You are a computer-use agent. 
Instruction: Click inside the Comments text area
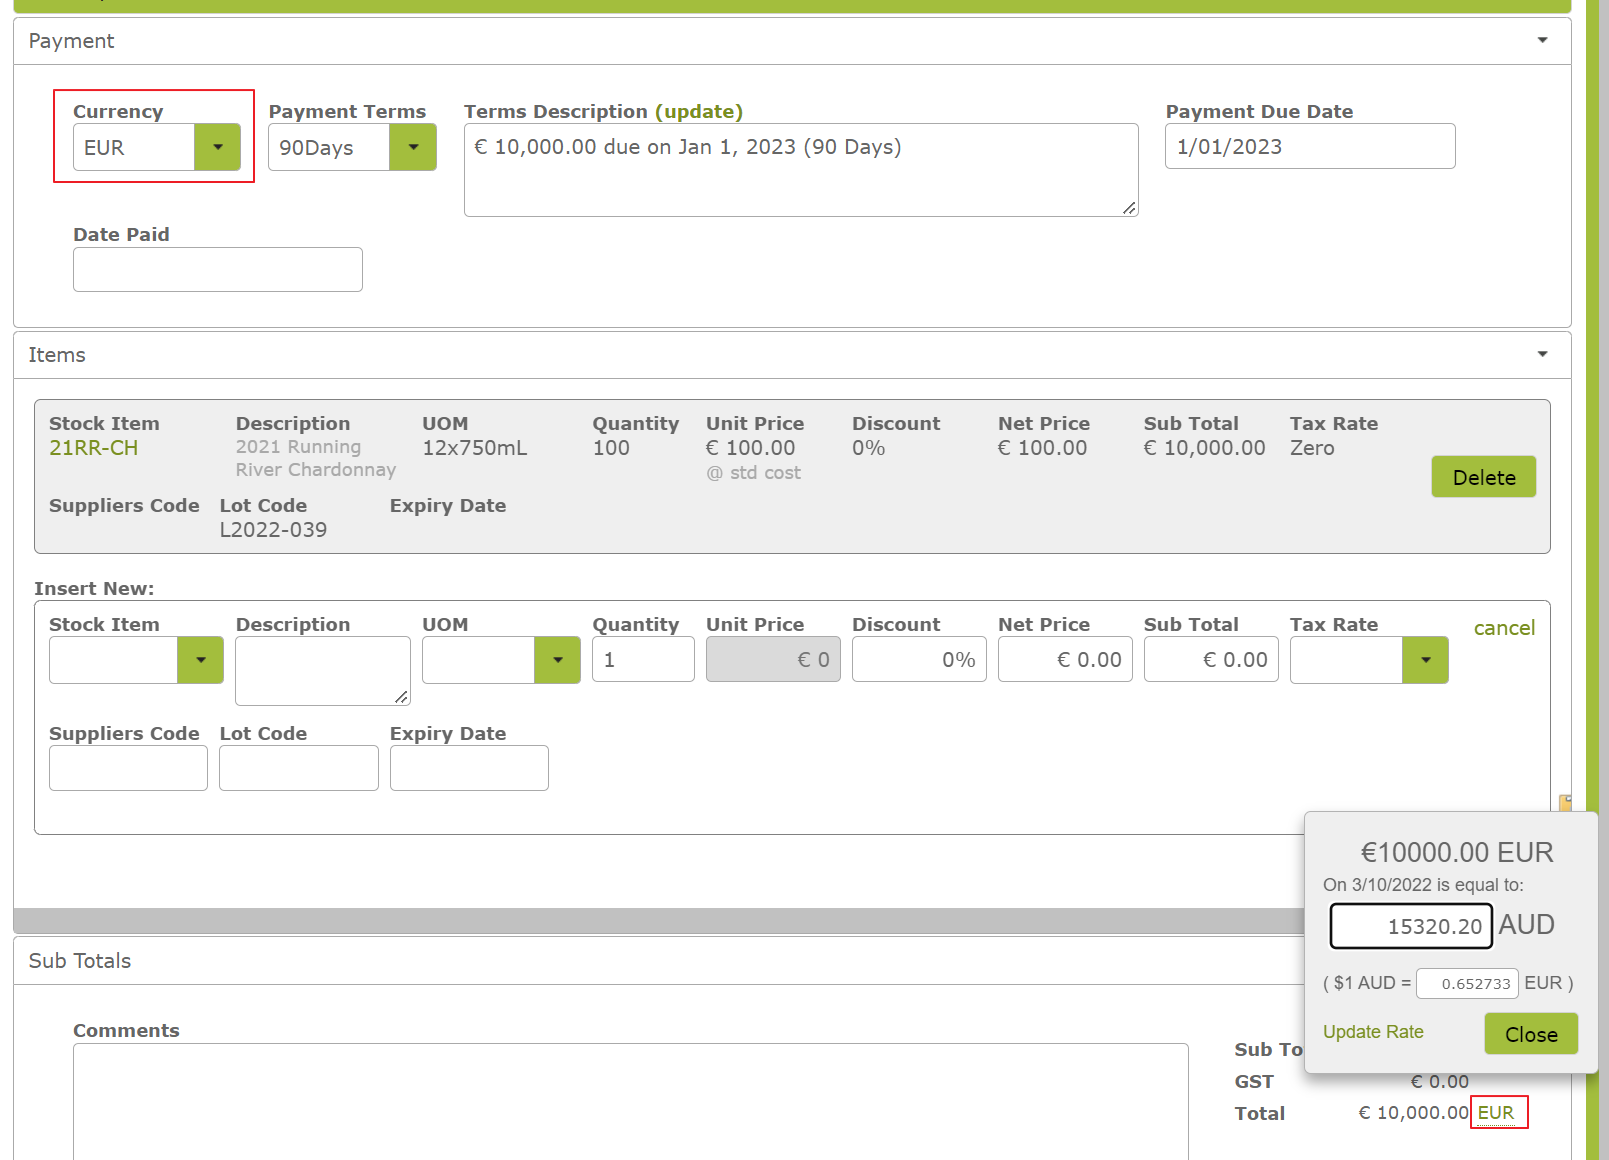[x=600, y=1110]
